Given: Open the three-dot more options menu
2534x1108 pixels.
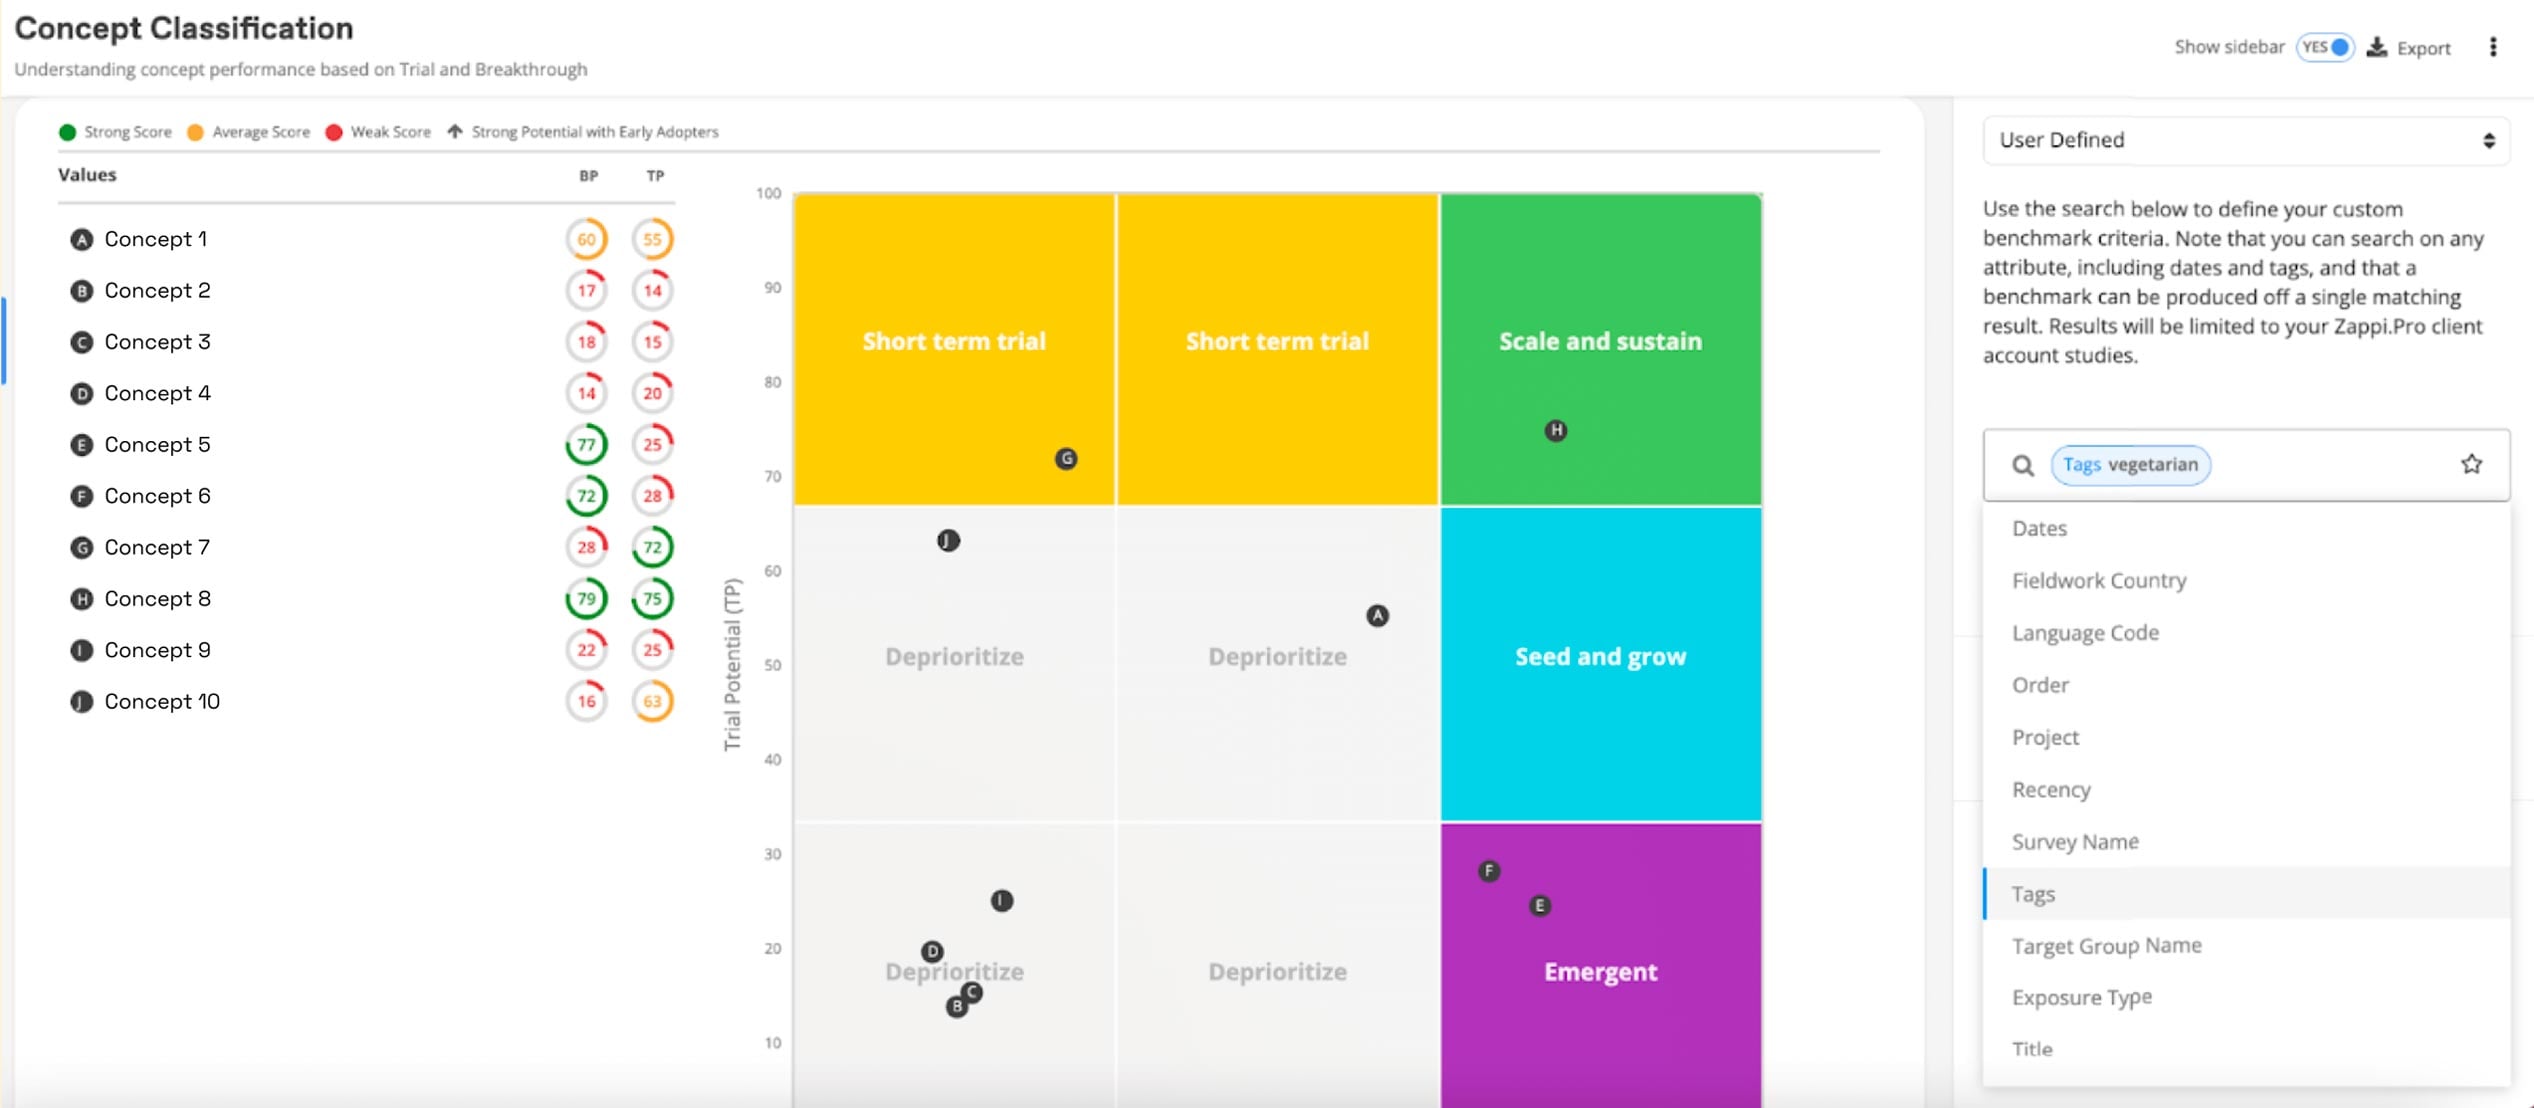Looking at the screenshot, I should [2493, 47].
